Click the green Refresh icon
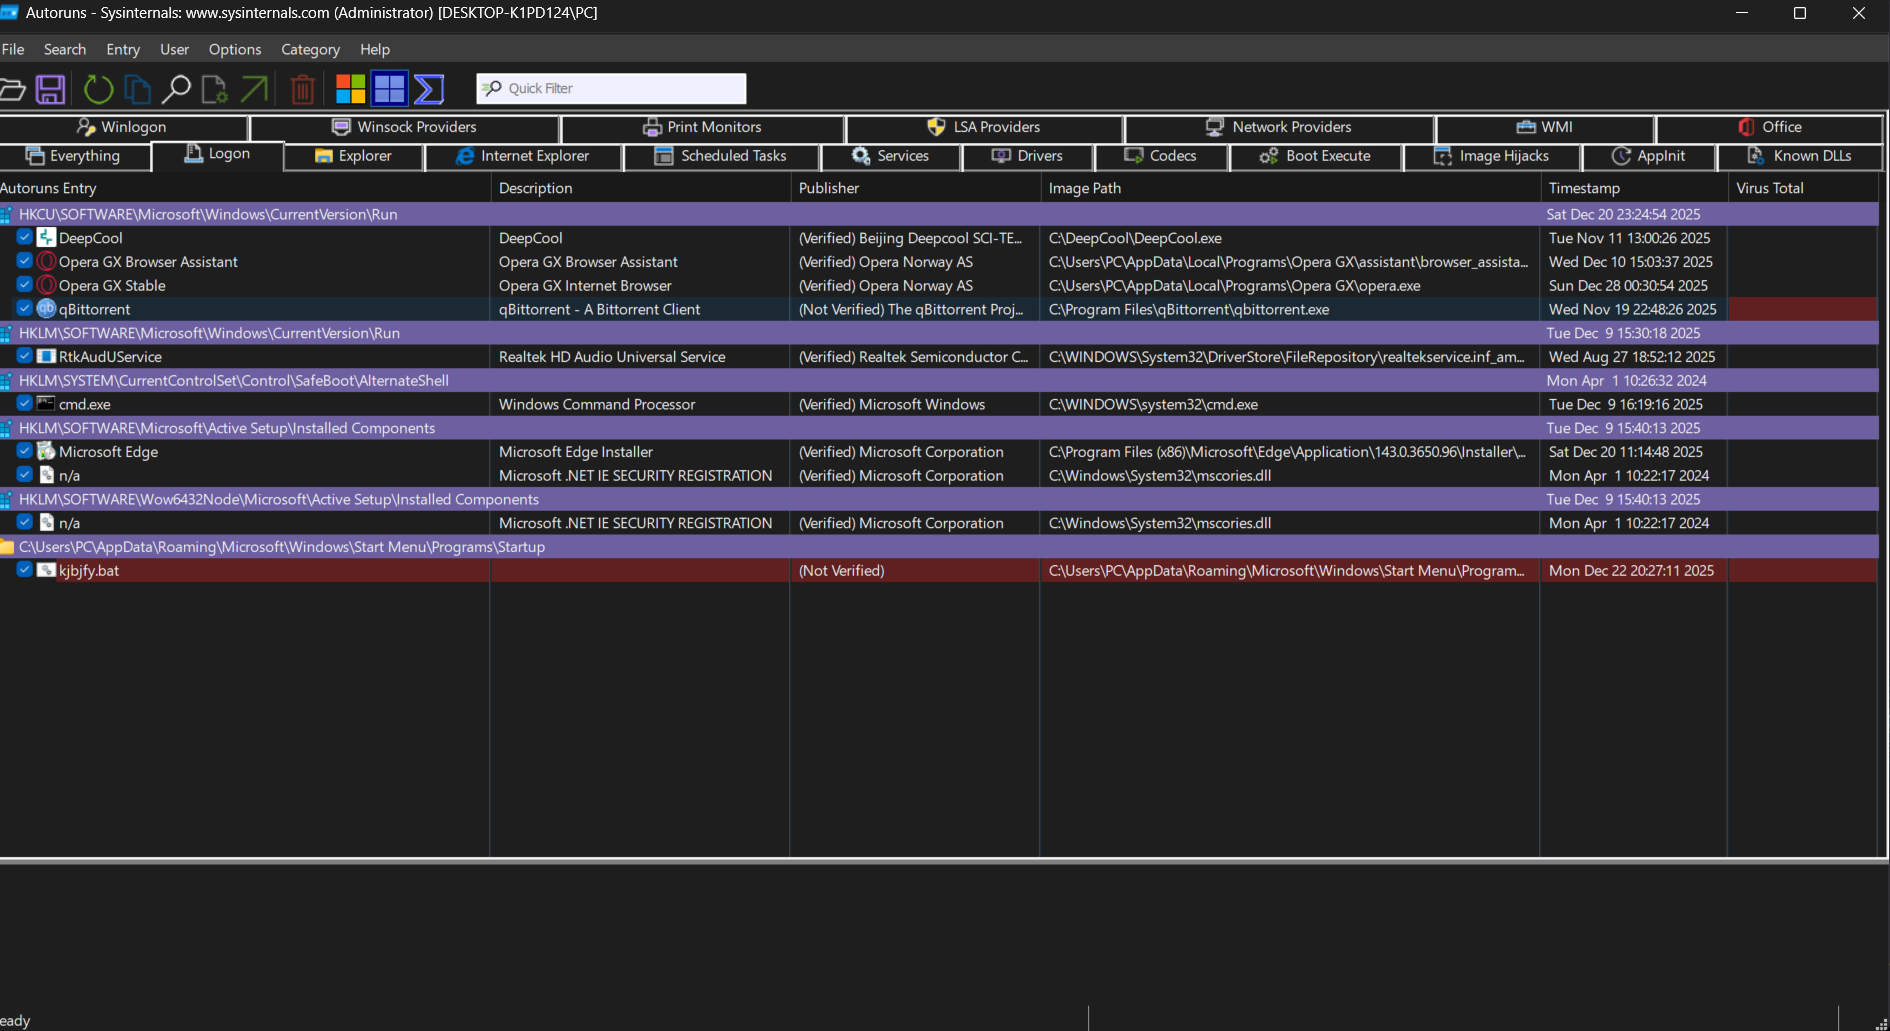1890x1031 pixels. (98, 89)
